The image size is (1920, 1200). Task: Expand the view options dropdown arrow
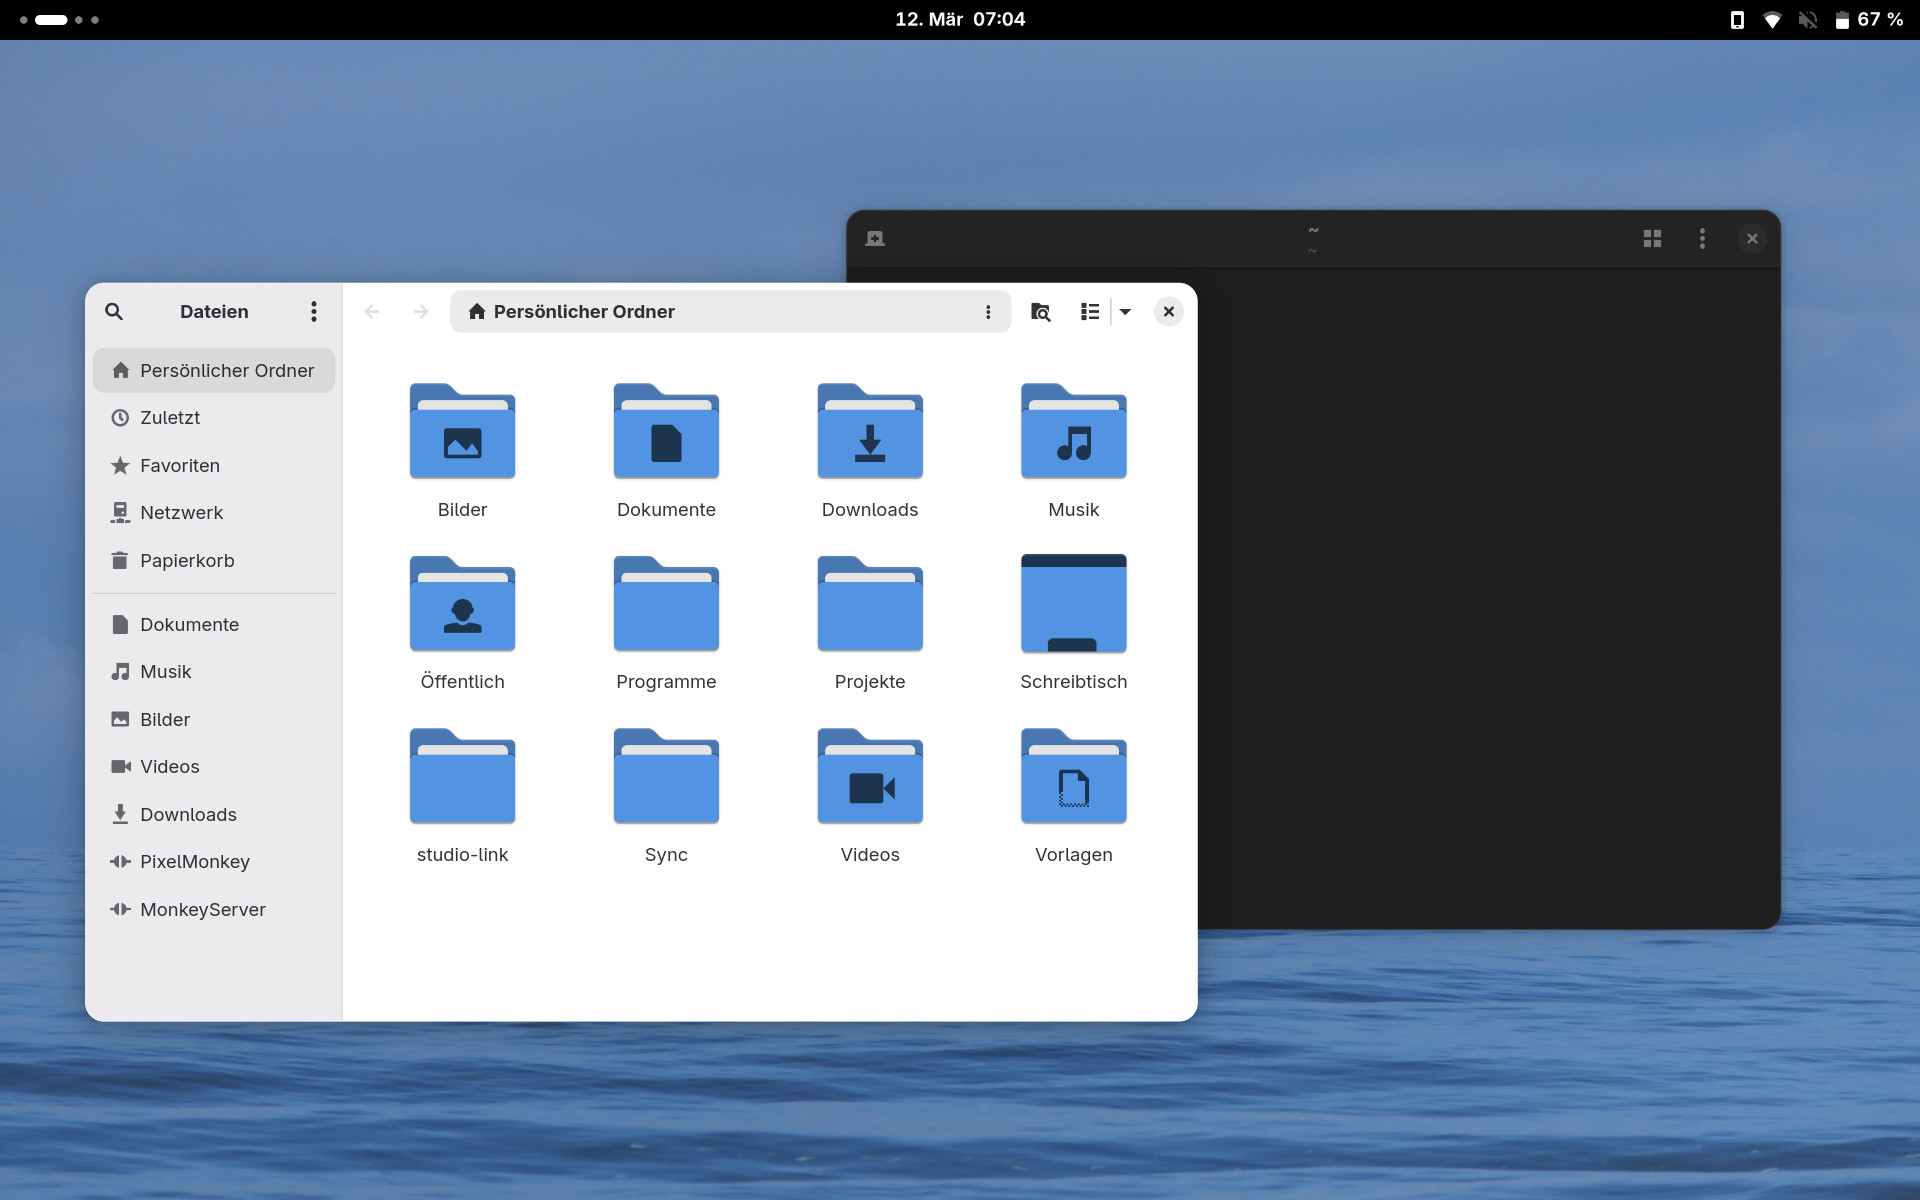coord(1125,312)
